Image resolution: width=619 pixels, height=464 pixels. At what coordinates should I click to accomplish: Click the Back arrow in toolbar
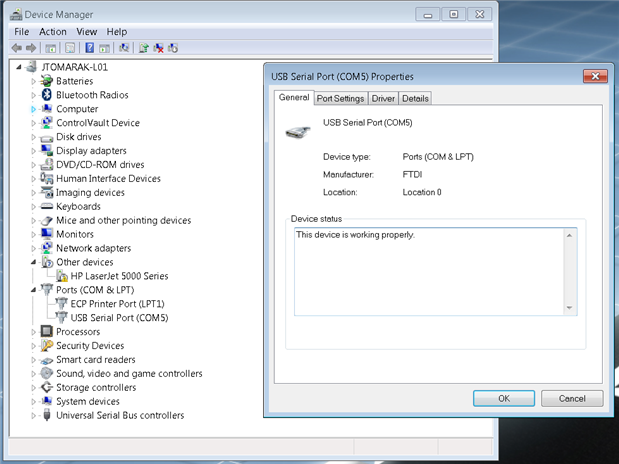(17, 48)
